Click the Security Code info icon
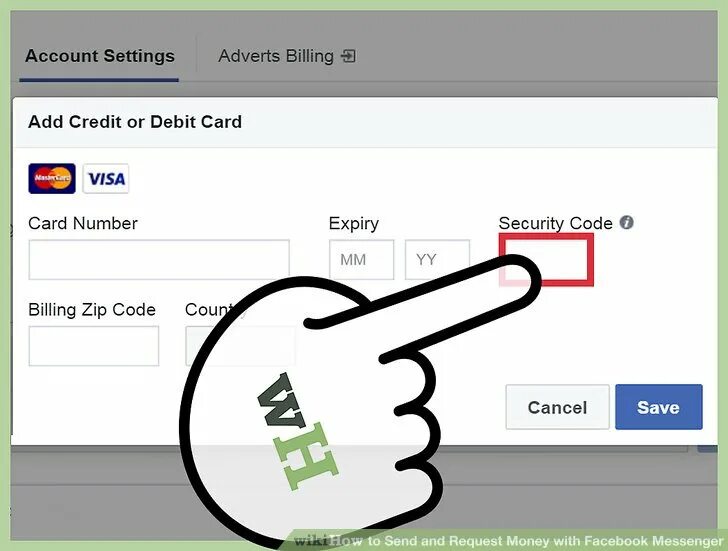The width and height of the screenshot is (728, 551). [626, 223]
